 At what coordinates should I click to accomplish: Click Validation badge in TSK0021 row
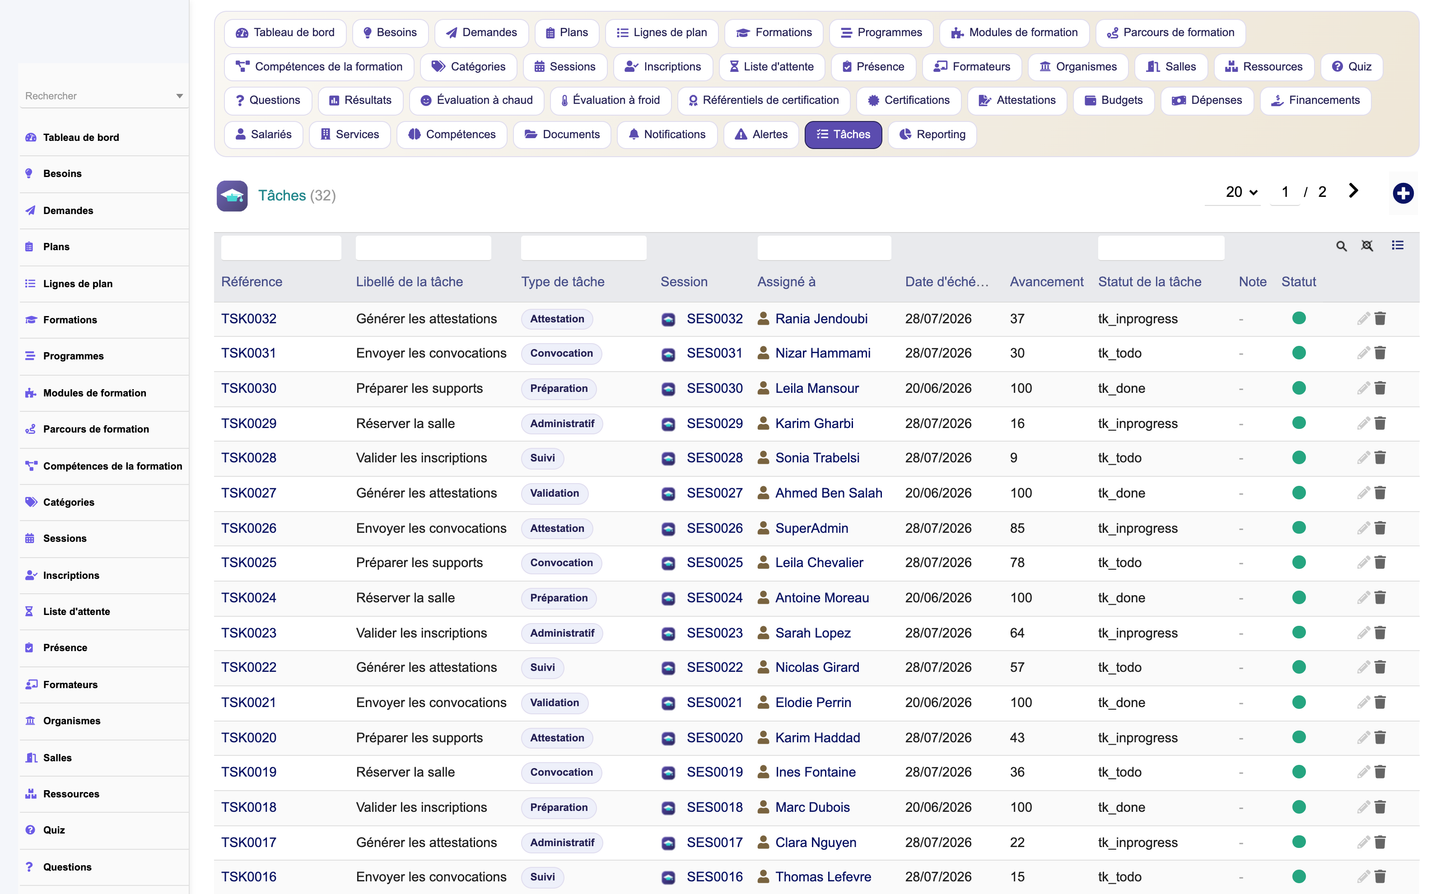pyautogui.click(x=555, y=703)
